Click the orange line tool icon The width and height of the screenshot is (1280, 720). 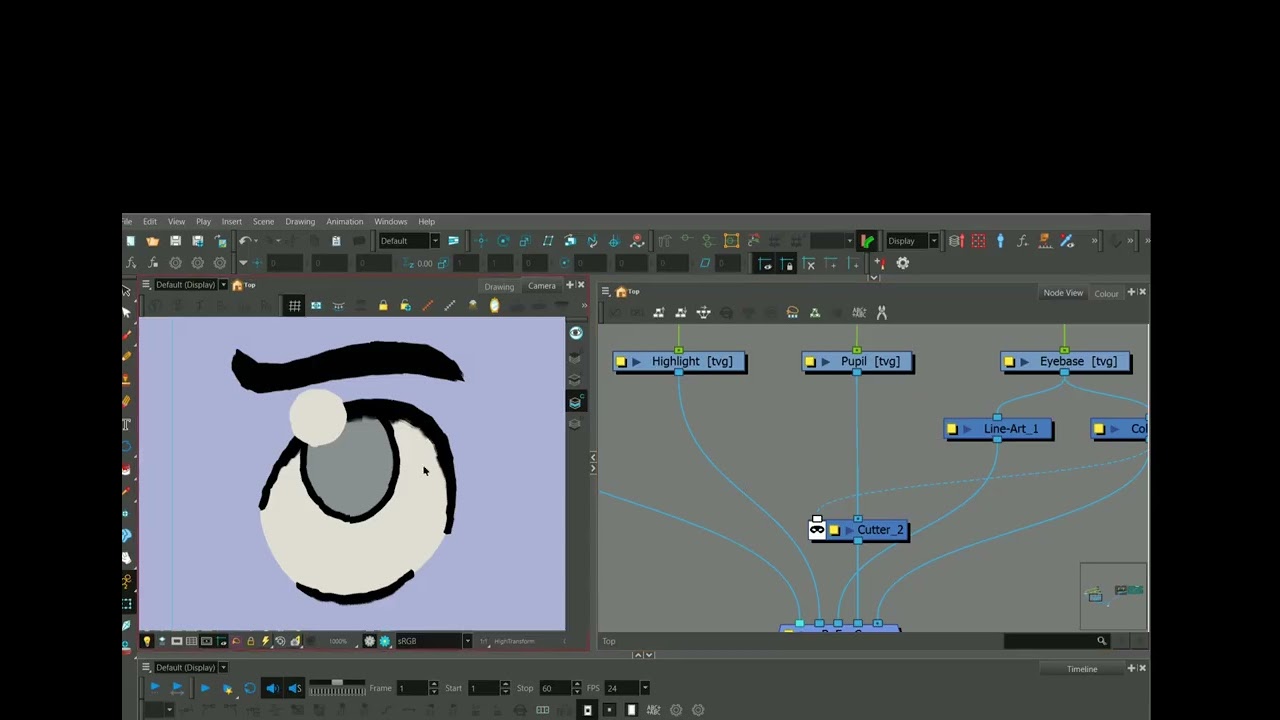pyautogui.click(x=427, y=306)
